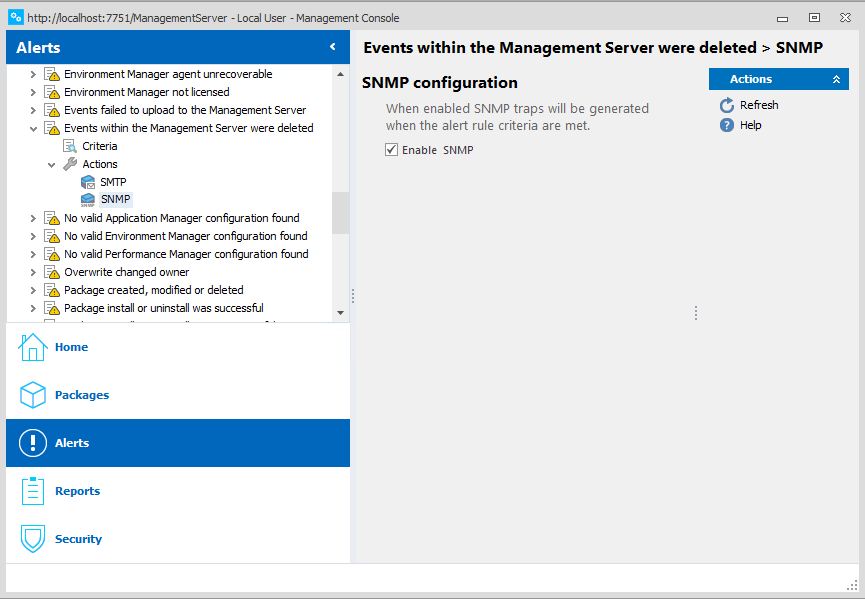Collapse the Events within Management Server deleted node
Screen dimensions: 865x599
pos(33,127)
